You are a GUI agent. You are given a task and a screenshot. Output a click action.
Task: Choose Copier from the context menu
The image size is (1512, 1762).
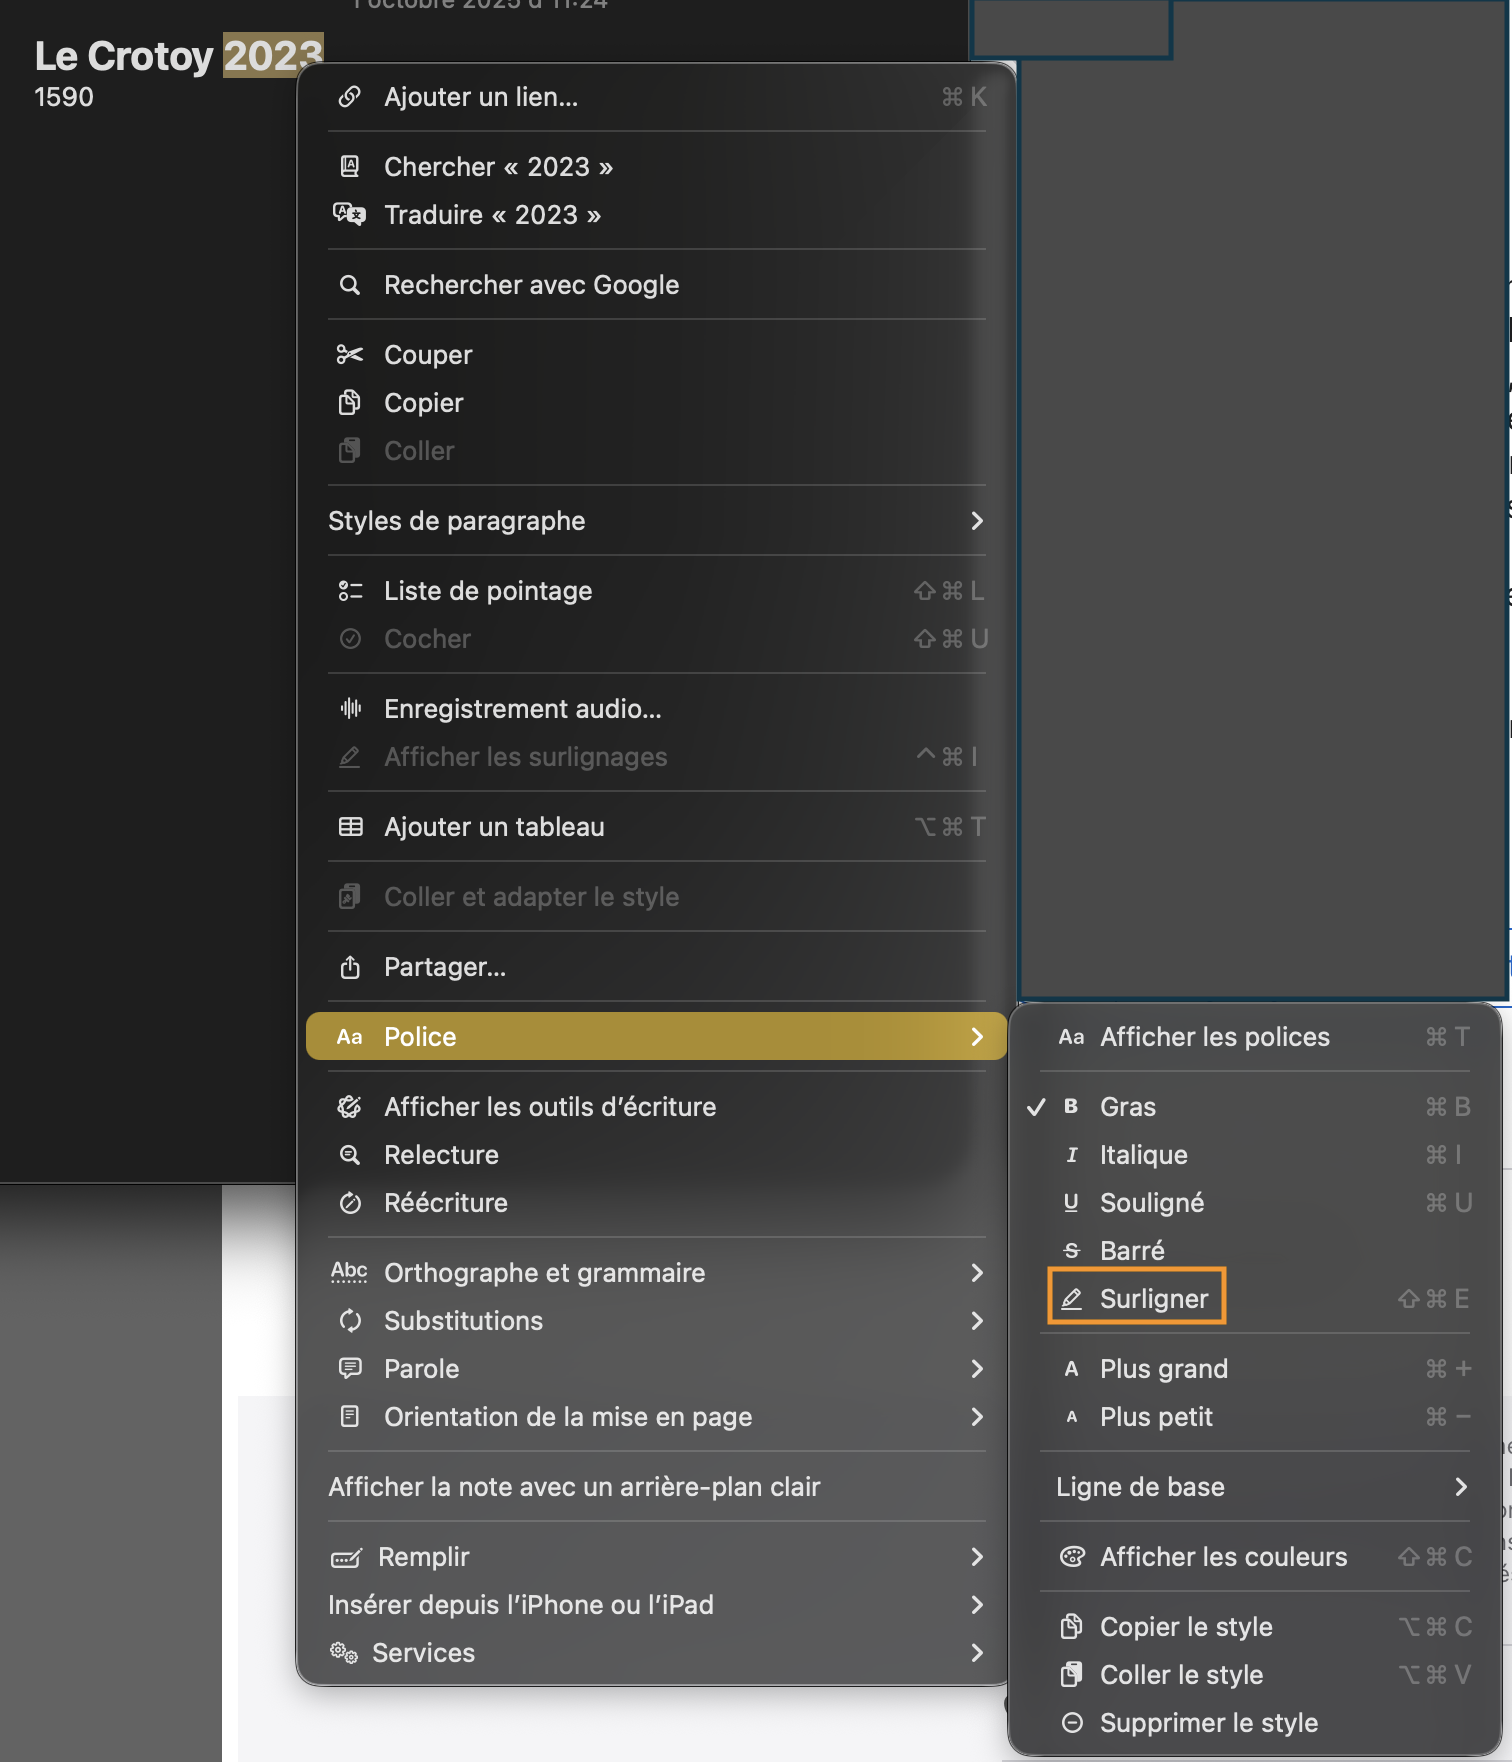[x=423, y=403]
